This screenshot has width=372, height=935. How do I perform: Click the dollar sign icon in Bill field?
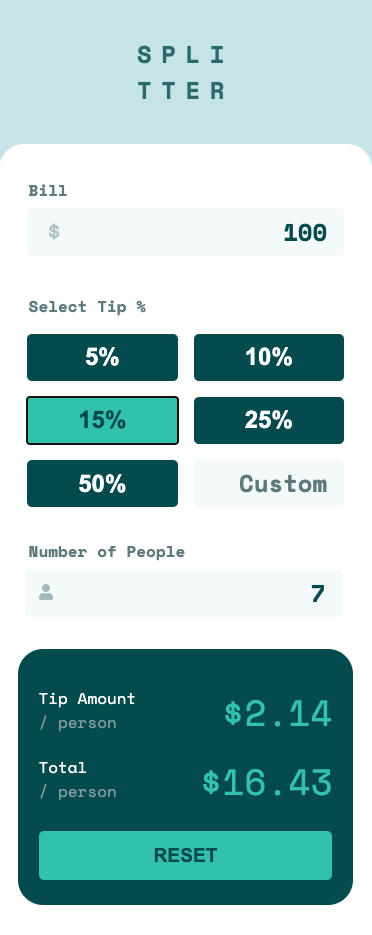(54, 231)
